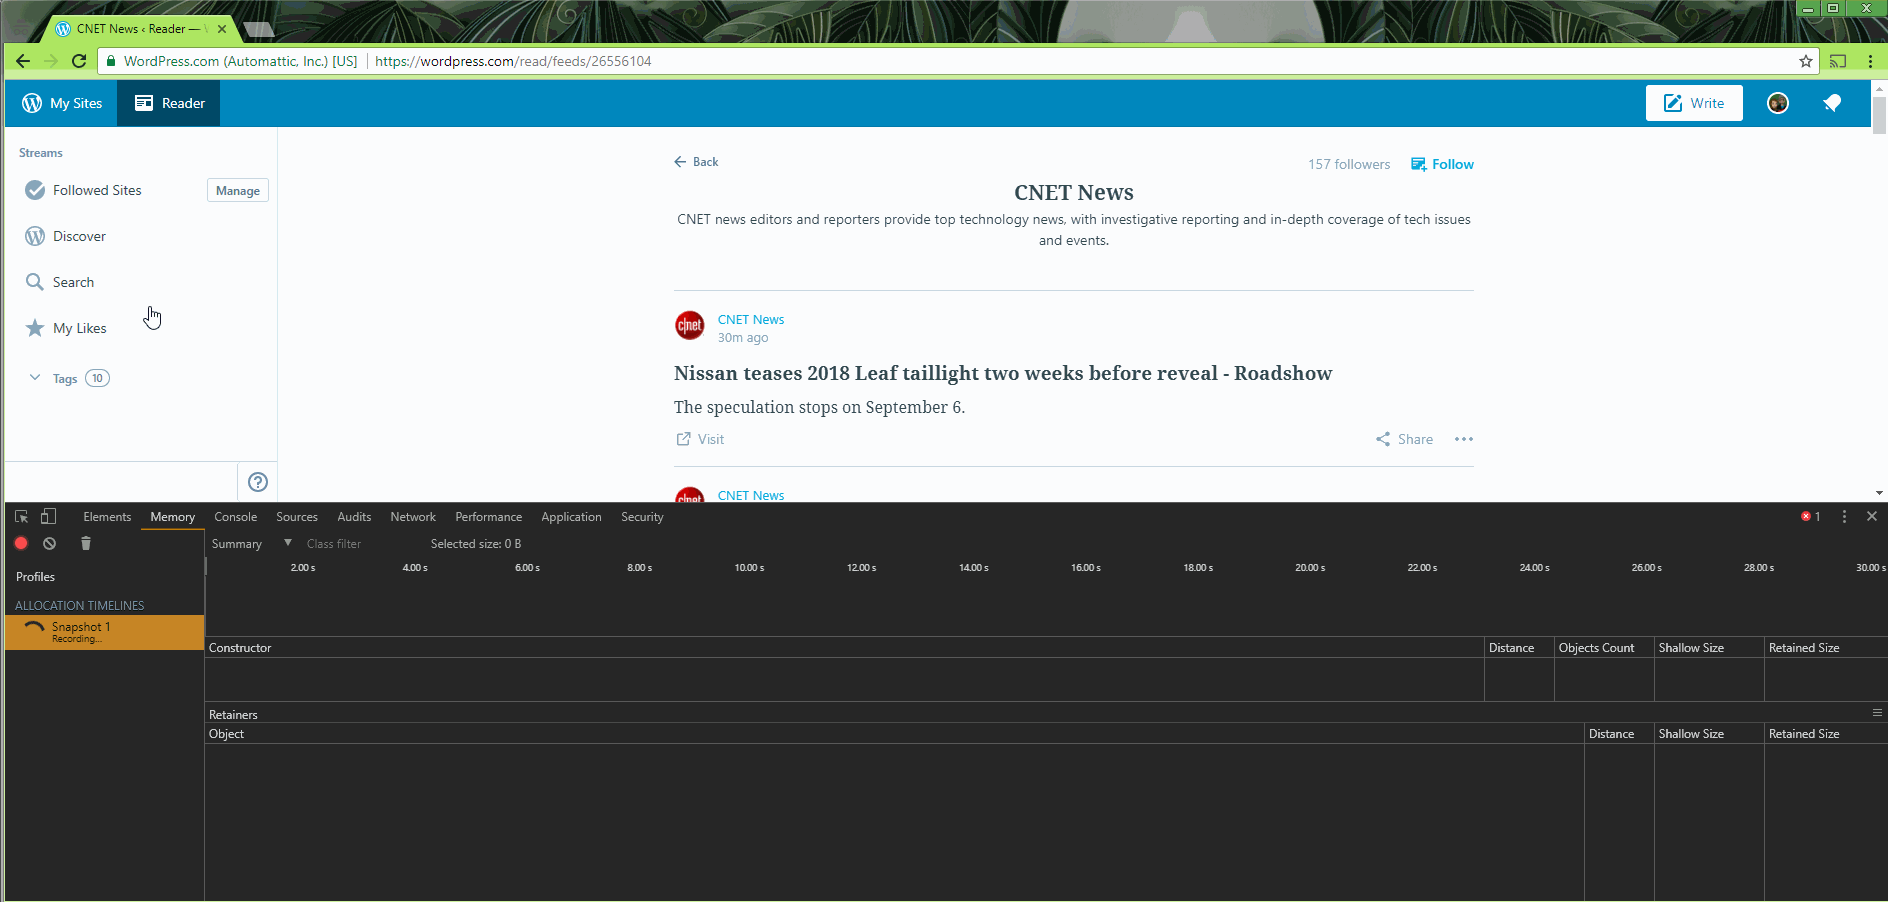The width and height of the screenshot is (1888, 902).
Task: Open the Chrome three-dot menu
Action: click(x=1870, y=61)
